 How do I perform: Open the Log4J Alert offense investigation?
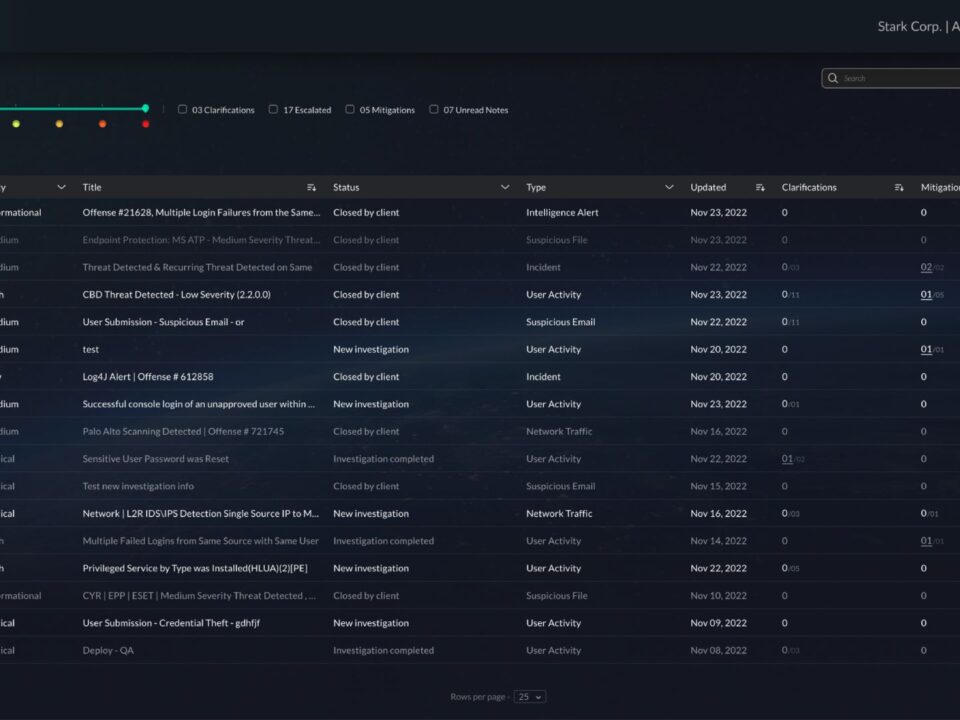tap(147, 377)
